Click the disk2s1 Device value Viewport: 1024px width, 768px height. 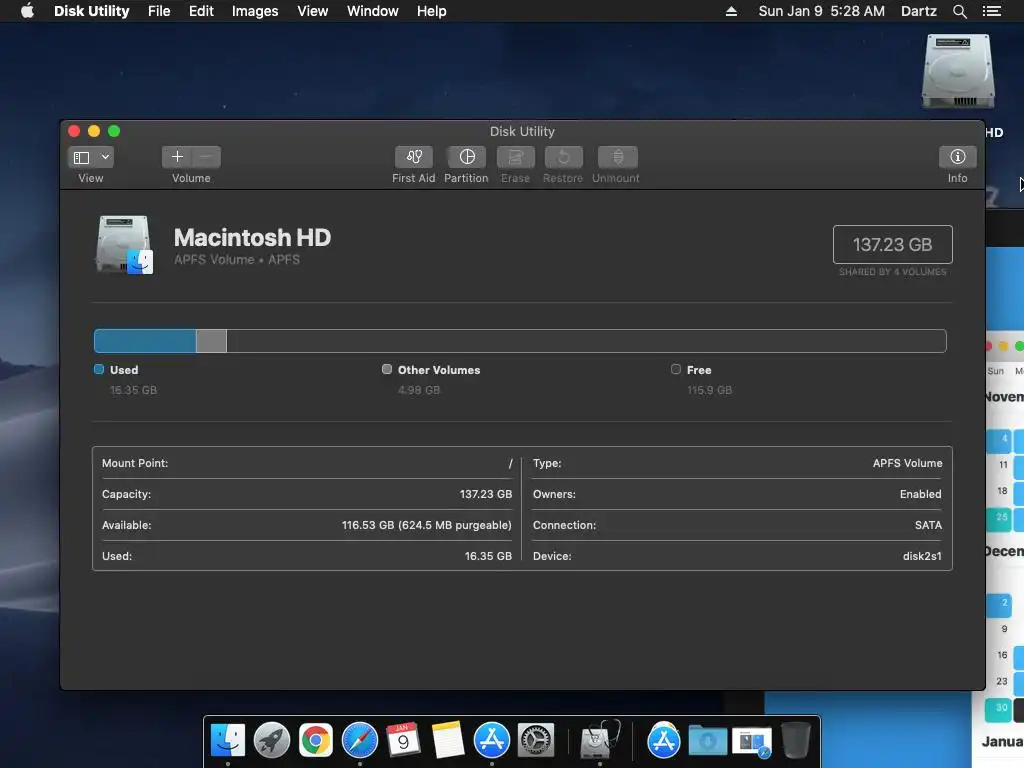click(x=922, y=556)
